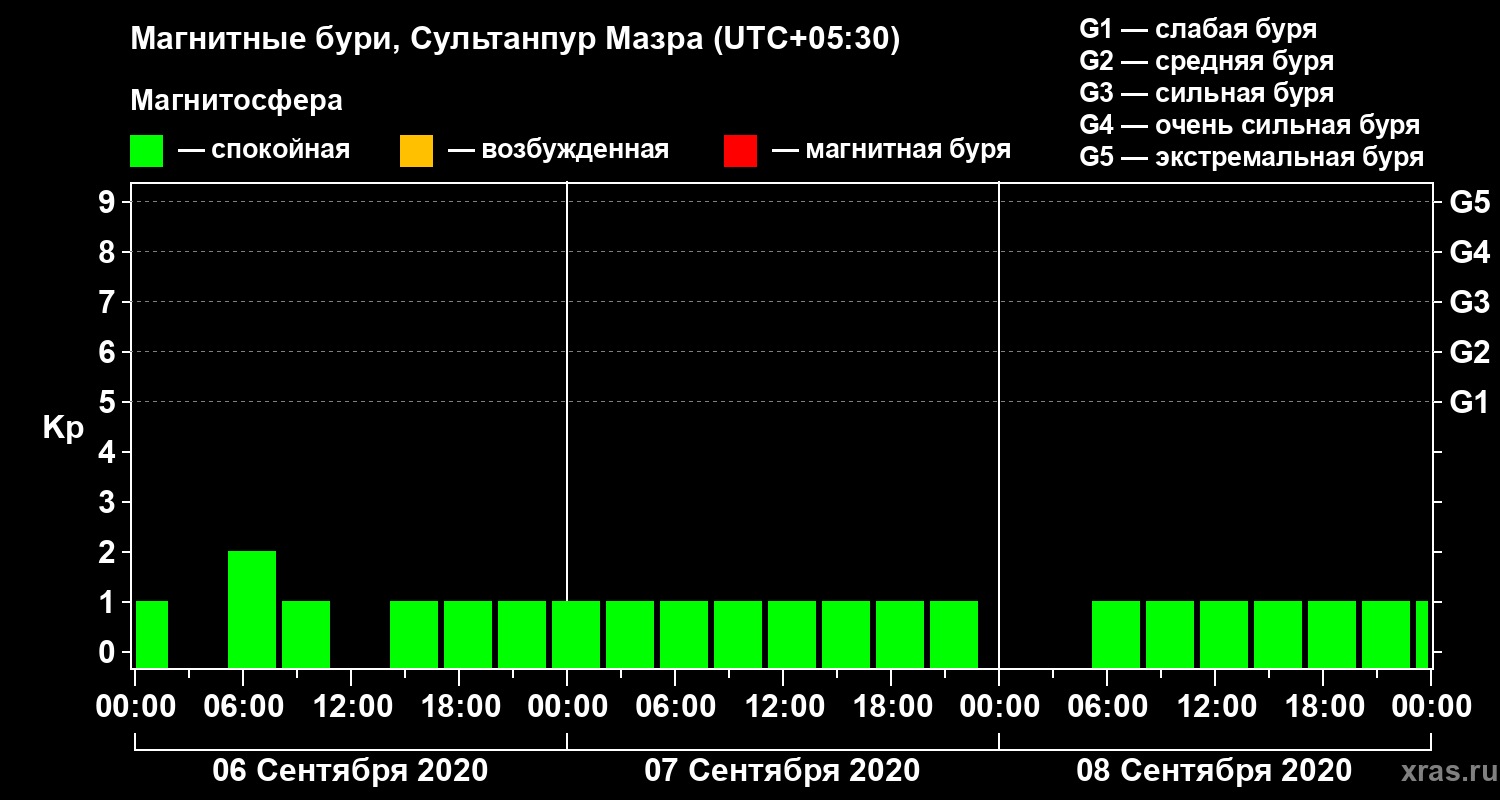The image size is (1500, 800).
Task: Select the chart title 'Магнитные бури, Сультанпур Мазра'
Action: [x=416, y=39]
